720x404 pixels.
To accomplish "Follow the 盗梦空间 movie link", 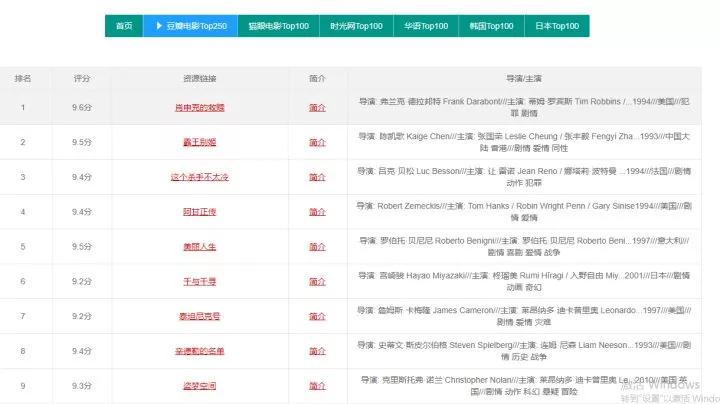I will click(x=200, y=386).
